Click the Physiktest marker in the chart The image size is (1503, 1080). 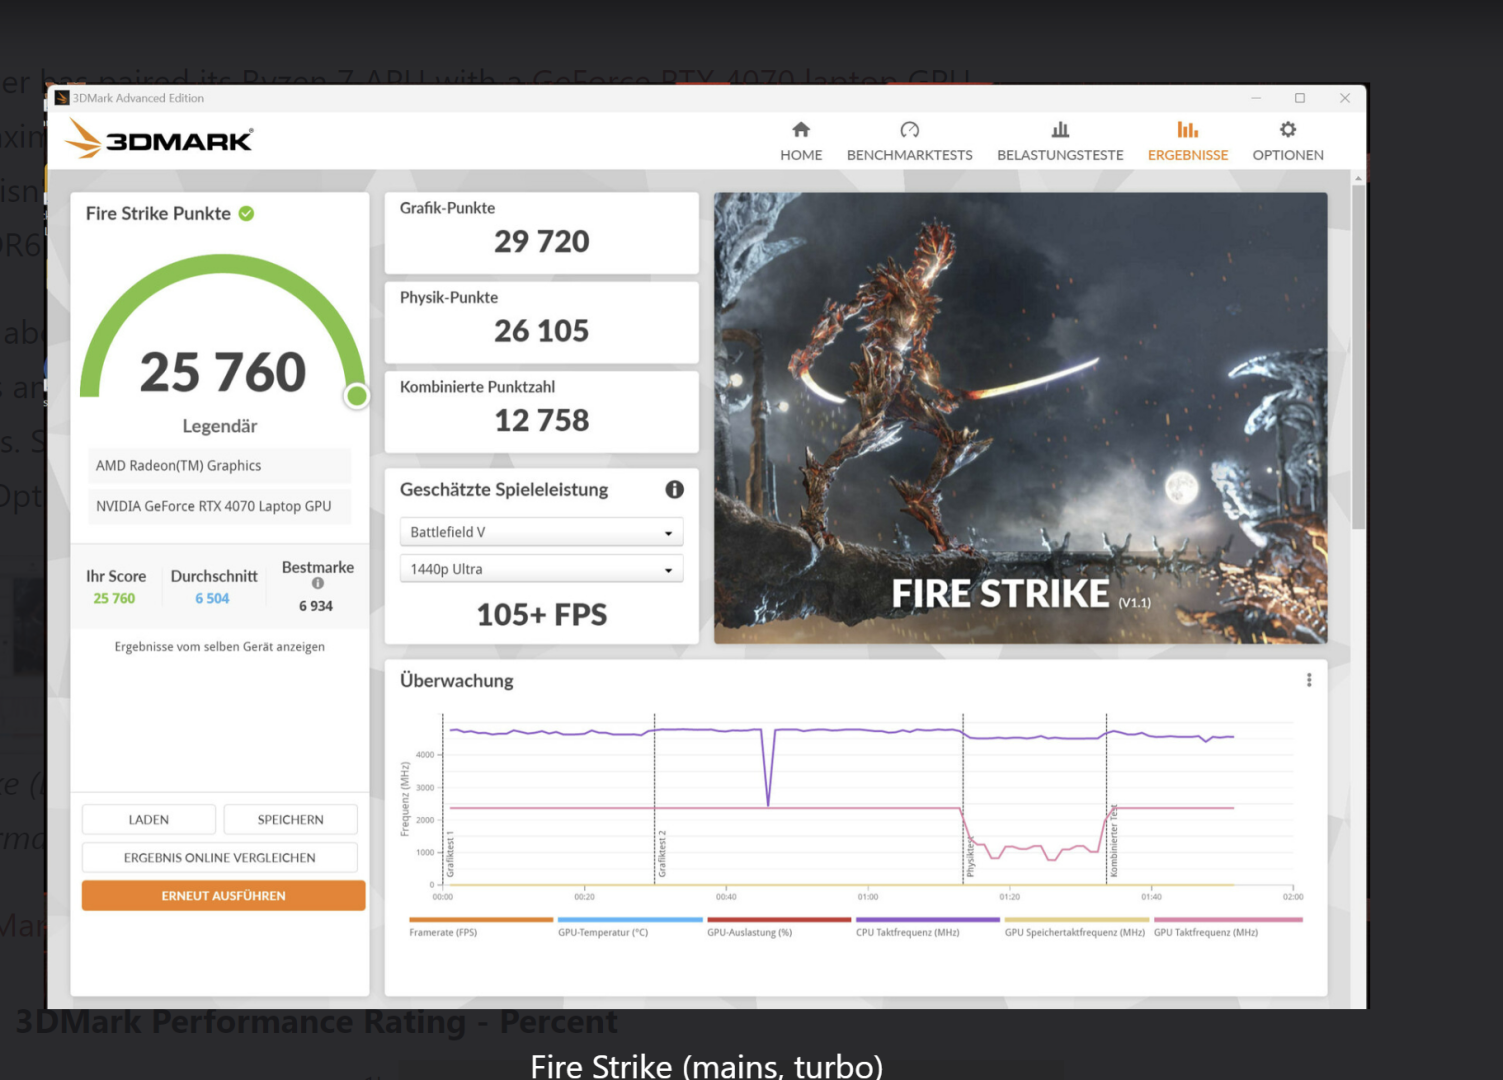coord(969,857)
